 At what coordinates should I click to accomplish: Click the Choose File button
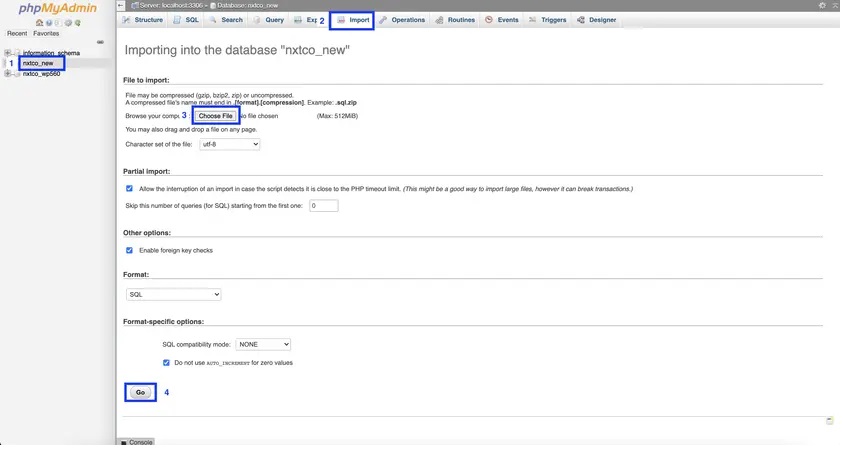pyautogui.click(x=216, y=116)
